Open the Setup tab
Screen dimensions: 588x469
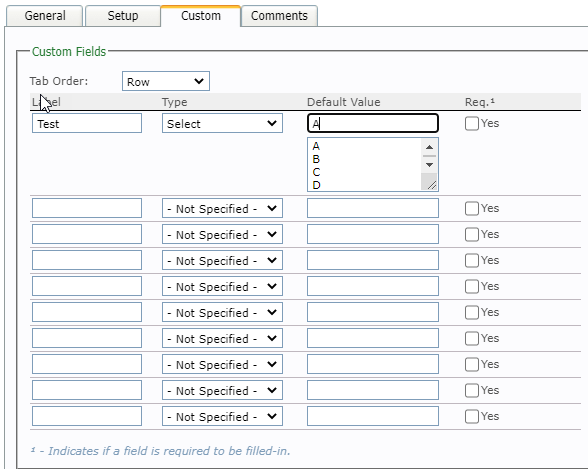pos(123,16)
